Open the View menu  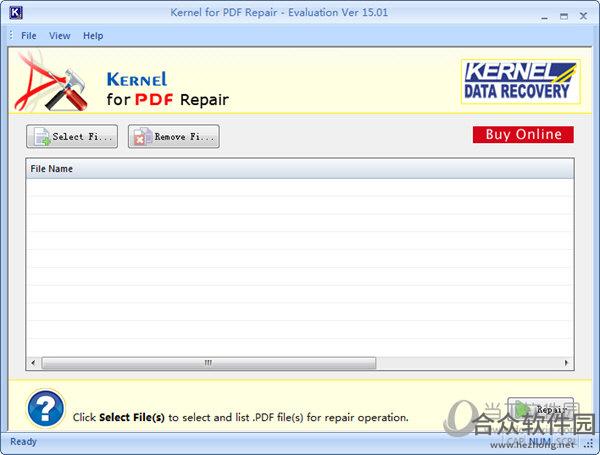(60, 36)
